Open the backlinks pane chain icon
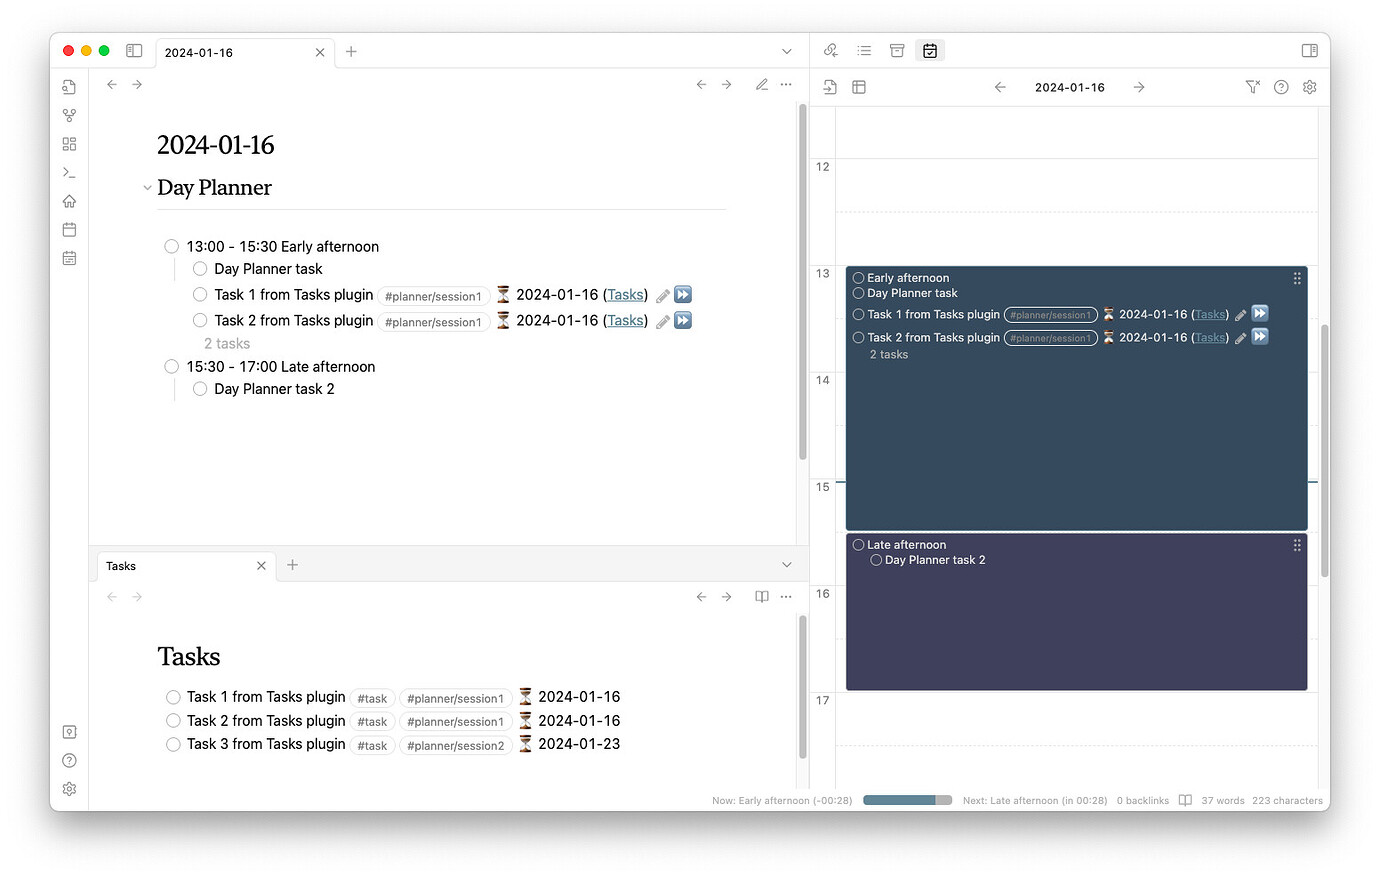The width and height of the screenshot is (1380, 876). click(x=830, y=50)
